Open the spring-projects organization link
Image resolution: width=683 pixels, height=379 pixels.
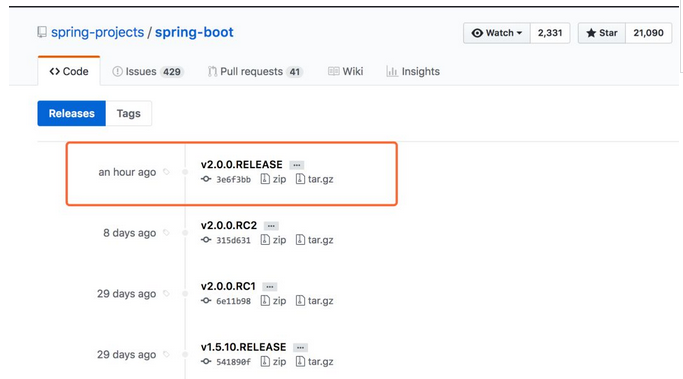[x=98, y=32]
